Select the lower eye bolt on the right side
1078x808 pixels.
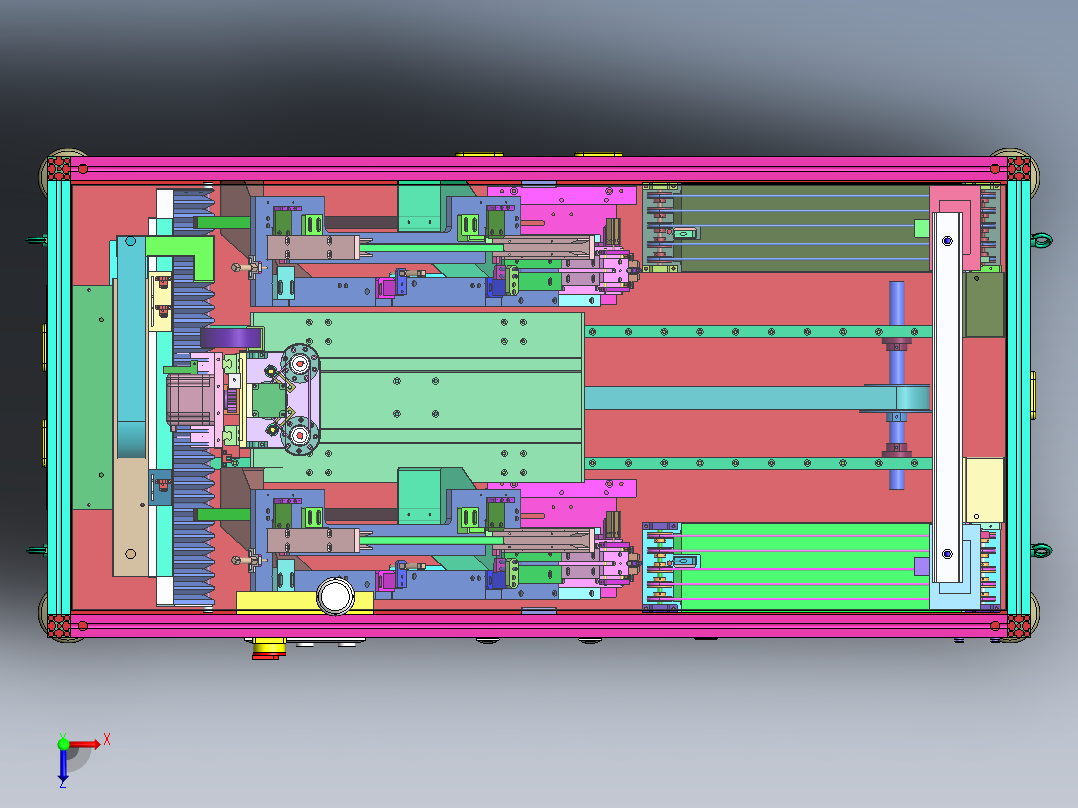(1041, 550)
